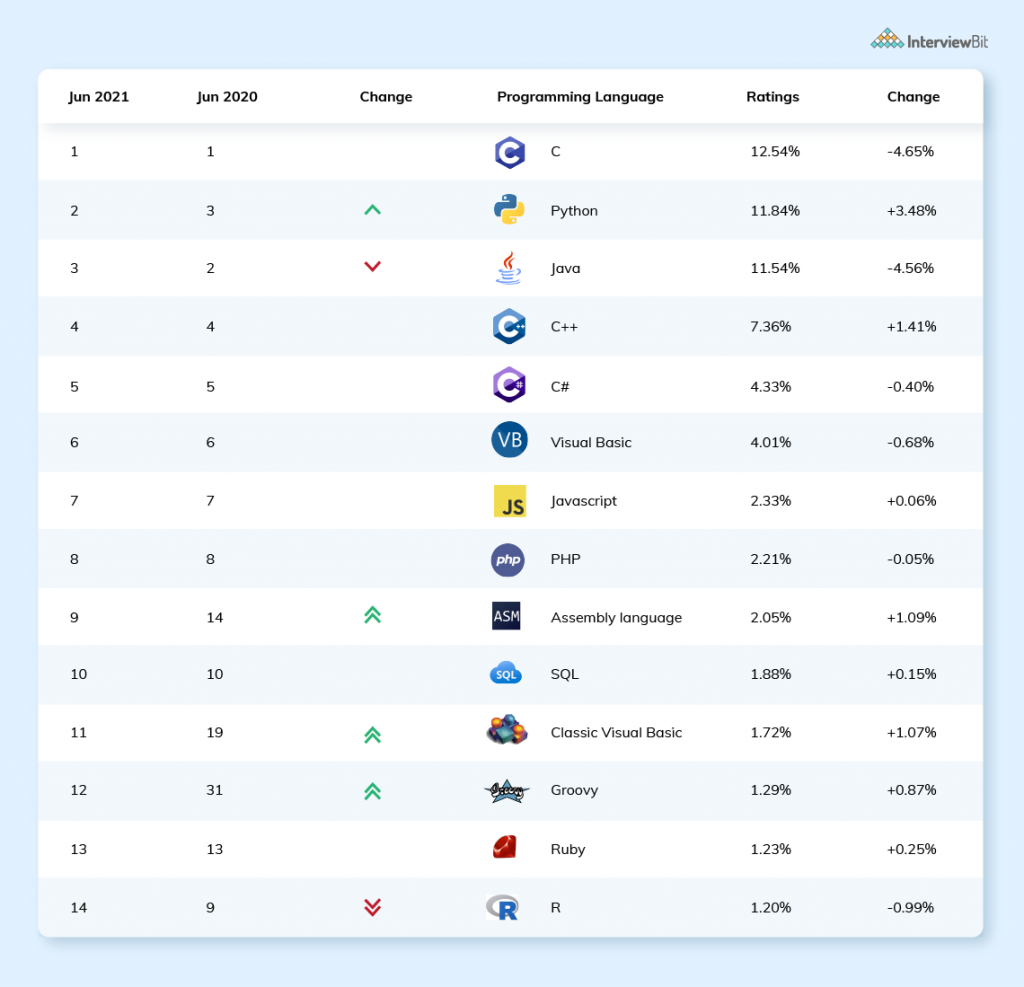Click the C++ hexagon logo

point(509,326)
